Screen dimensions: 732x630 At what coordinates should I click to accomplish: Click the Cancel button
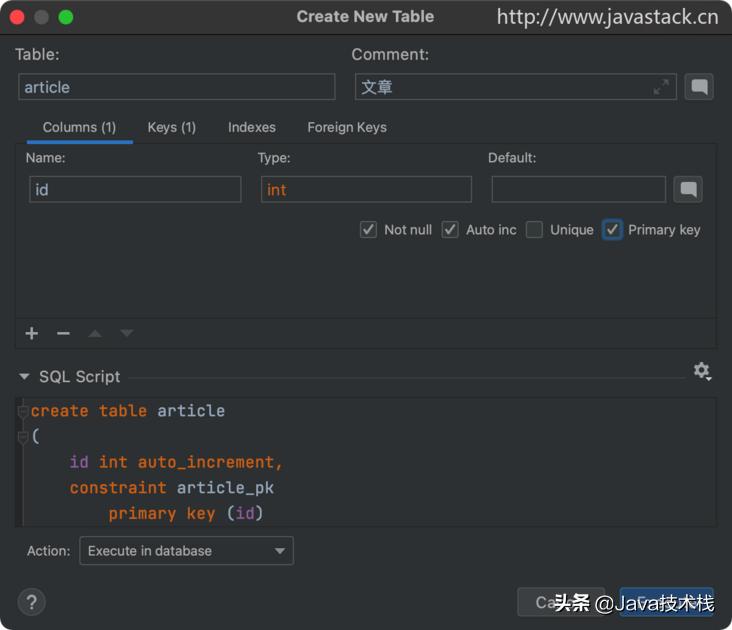pos(561,602)
